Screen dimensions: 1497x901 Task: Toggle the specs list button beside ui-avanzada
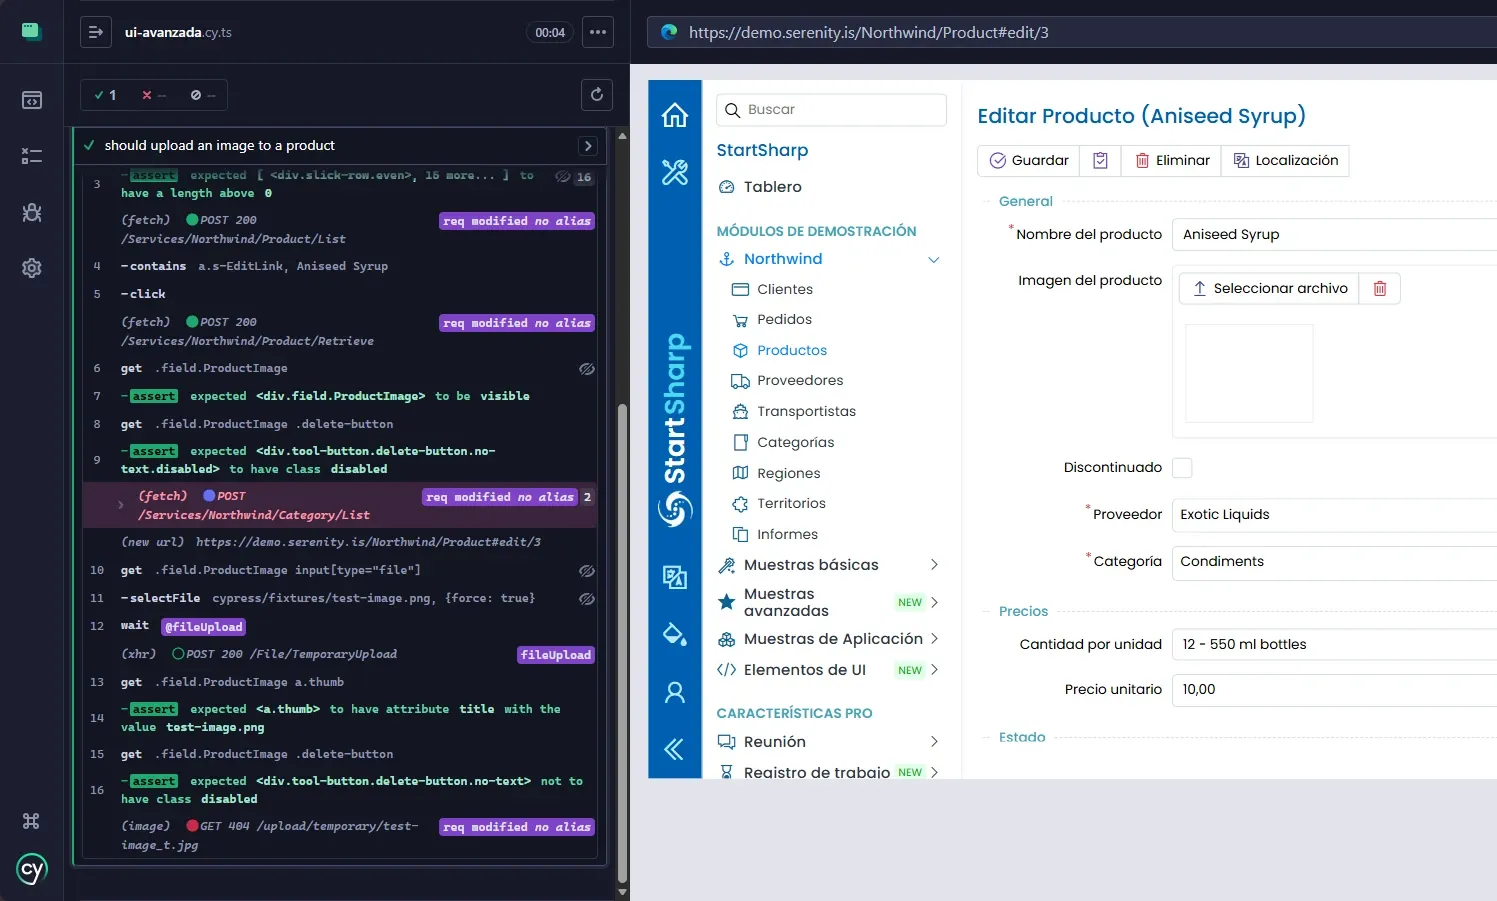point(96,32)
